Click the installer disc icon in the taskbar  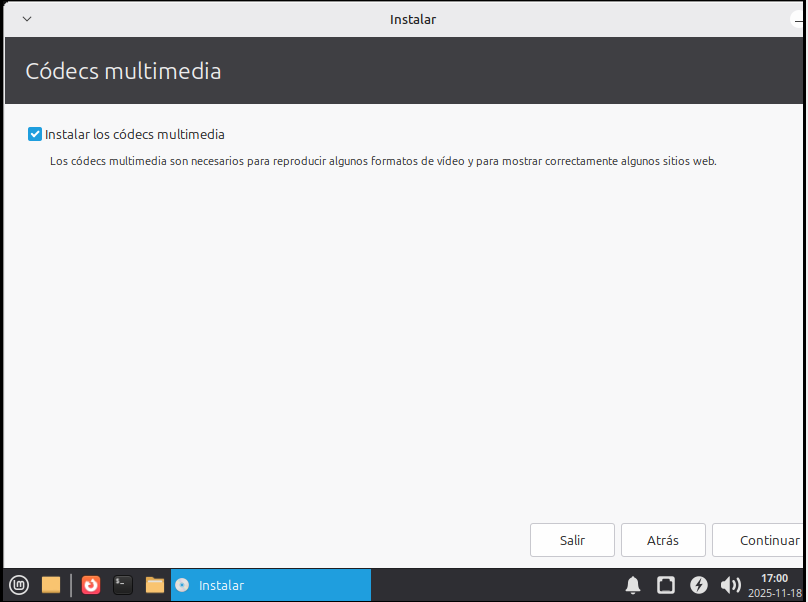coord(183,585)
